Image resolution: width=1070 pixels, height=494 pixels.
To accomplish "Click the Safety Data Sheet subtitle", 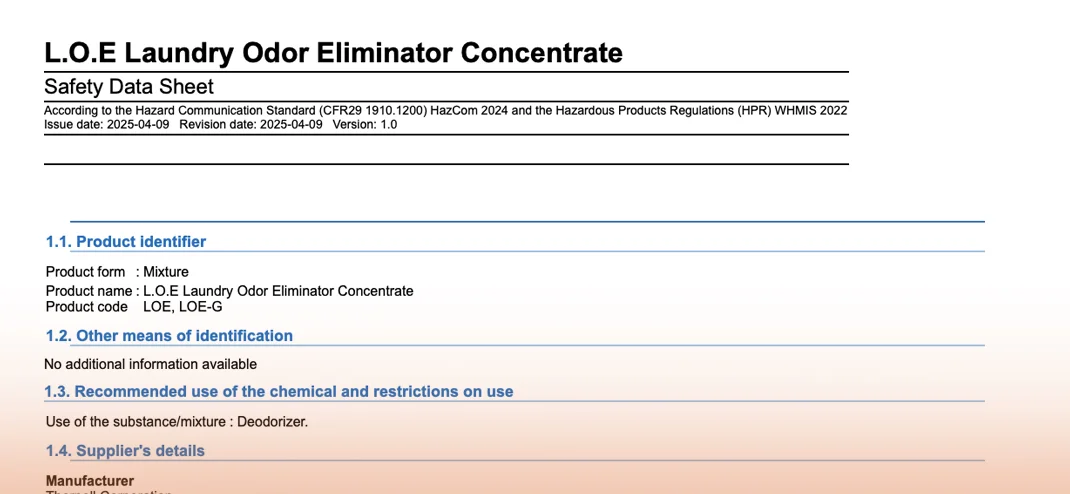I will (129, 87).
